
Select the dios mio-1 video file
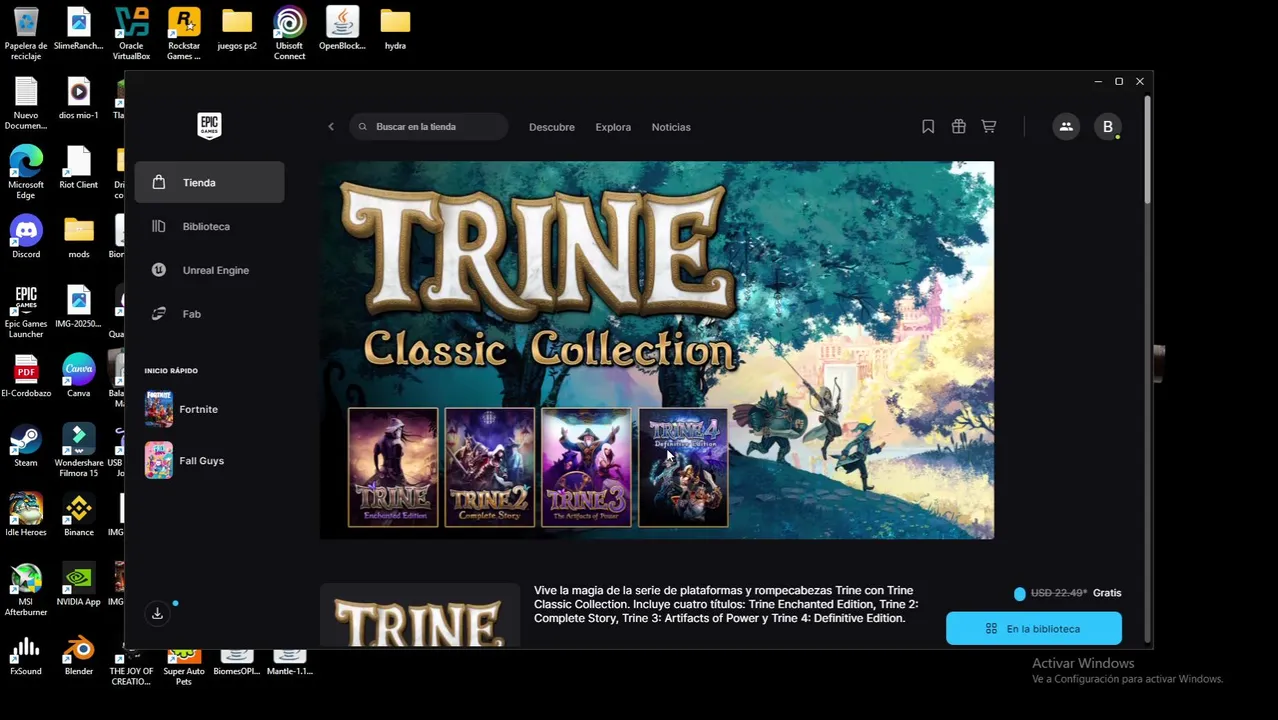(78, 99)
